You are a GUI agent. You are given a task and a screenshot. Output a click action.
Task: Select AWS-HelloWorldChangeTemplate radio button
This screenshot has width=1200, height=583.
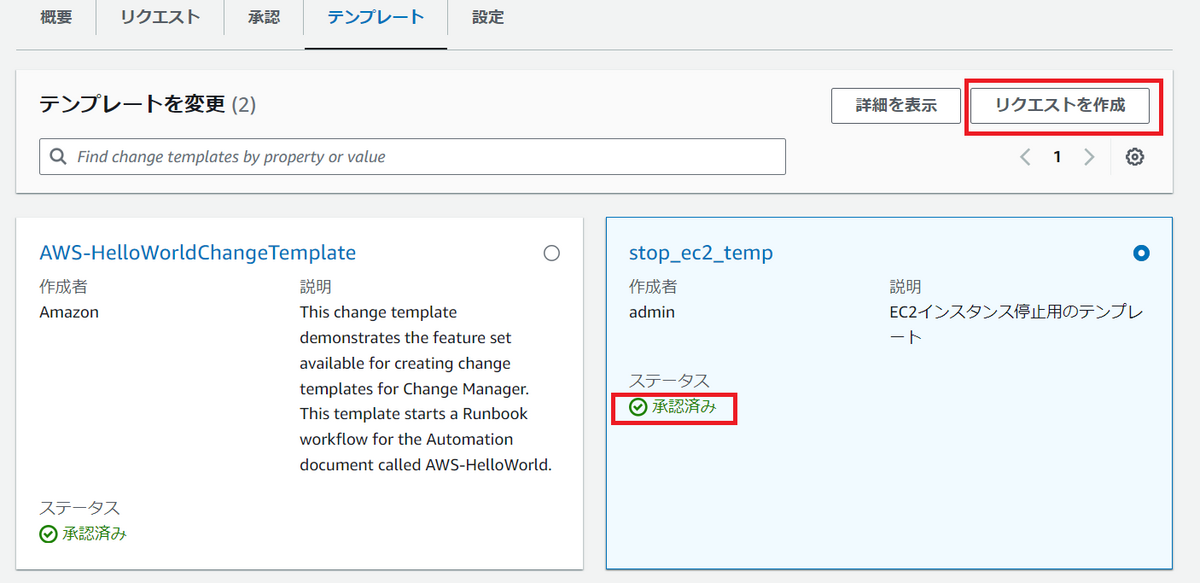point(551,253)
